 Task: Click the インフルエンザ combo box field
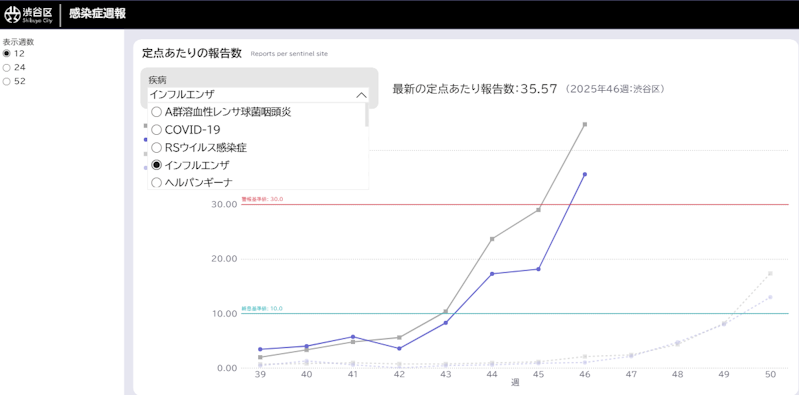(258, 95)
